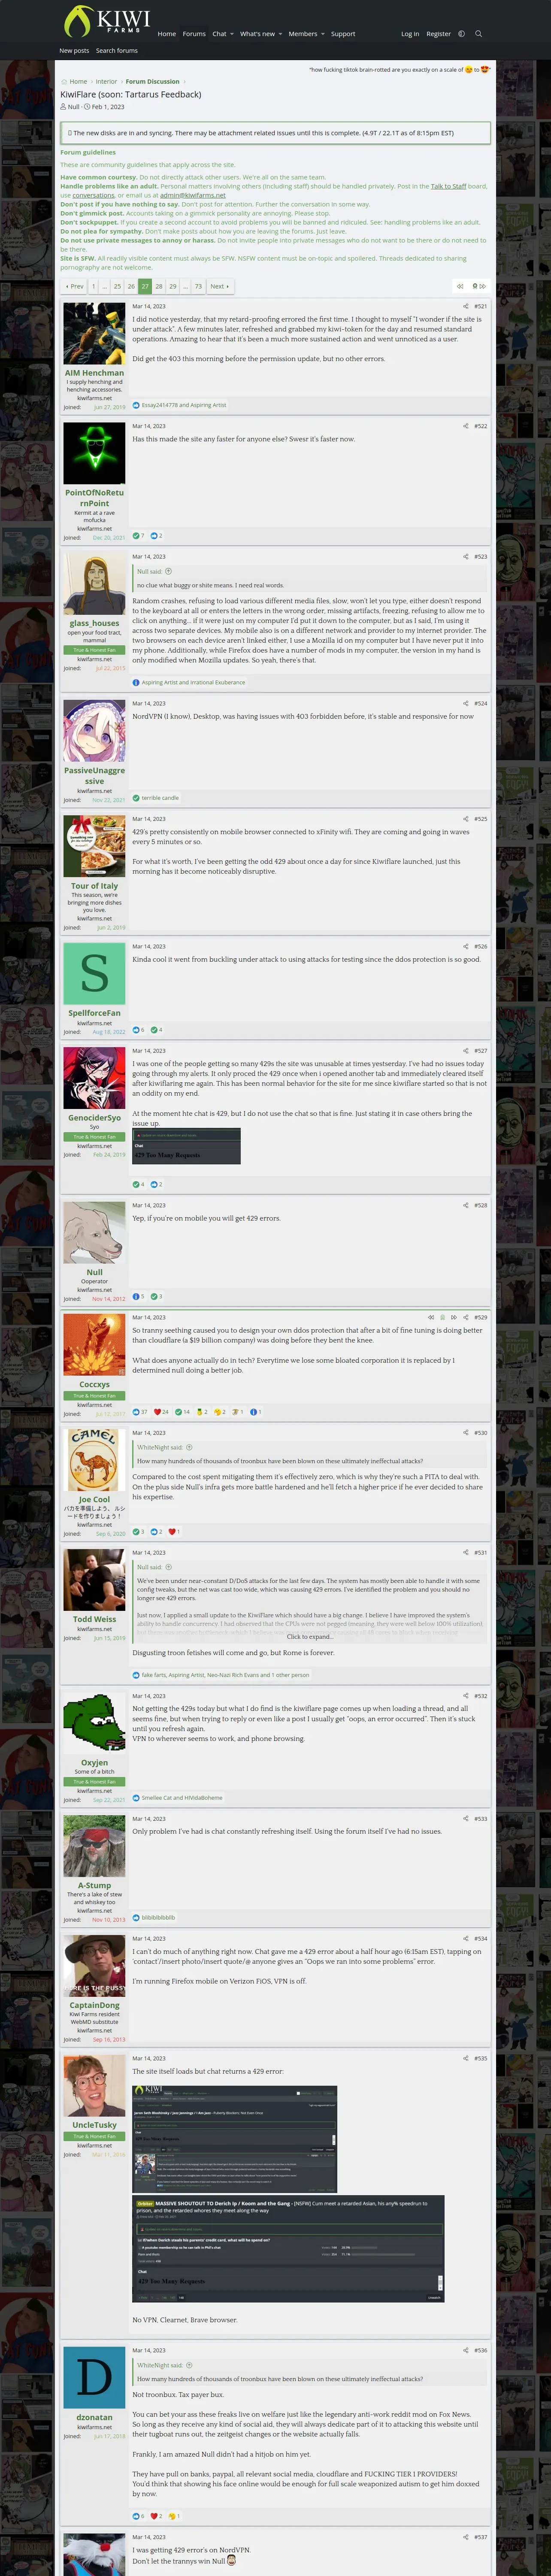Screen dimensions: 551x2576
Task: Open the Interior breadcrumb
Action: (106, 82)
